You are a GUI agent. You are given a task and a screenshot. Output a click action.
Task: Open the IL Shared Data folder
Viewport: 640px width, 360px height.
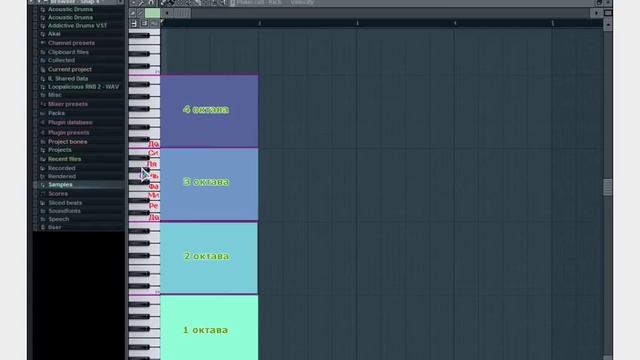tap(68, 78)
